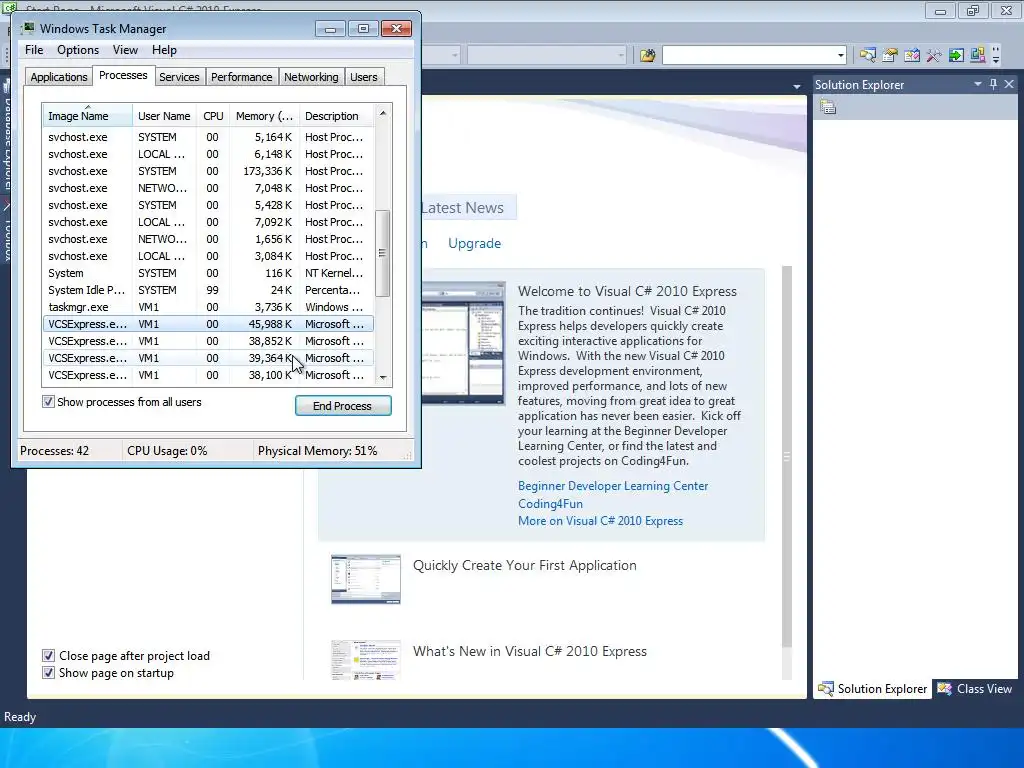Open Beginner Developer Learning Center link
The width and height of the screenshot is (1024, 768).
point(613,486)
